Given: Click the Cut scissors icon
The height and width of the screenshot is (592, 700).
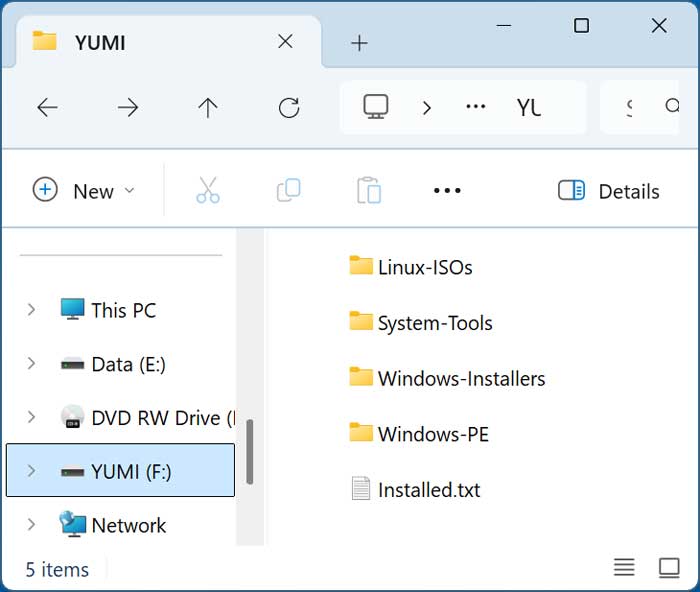Looking at the screenshot, I should coord(208,191).
